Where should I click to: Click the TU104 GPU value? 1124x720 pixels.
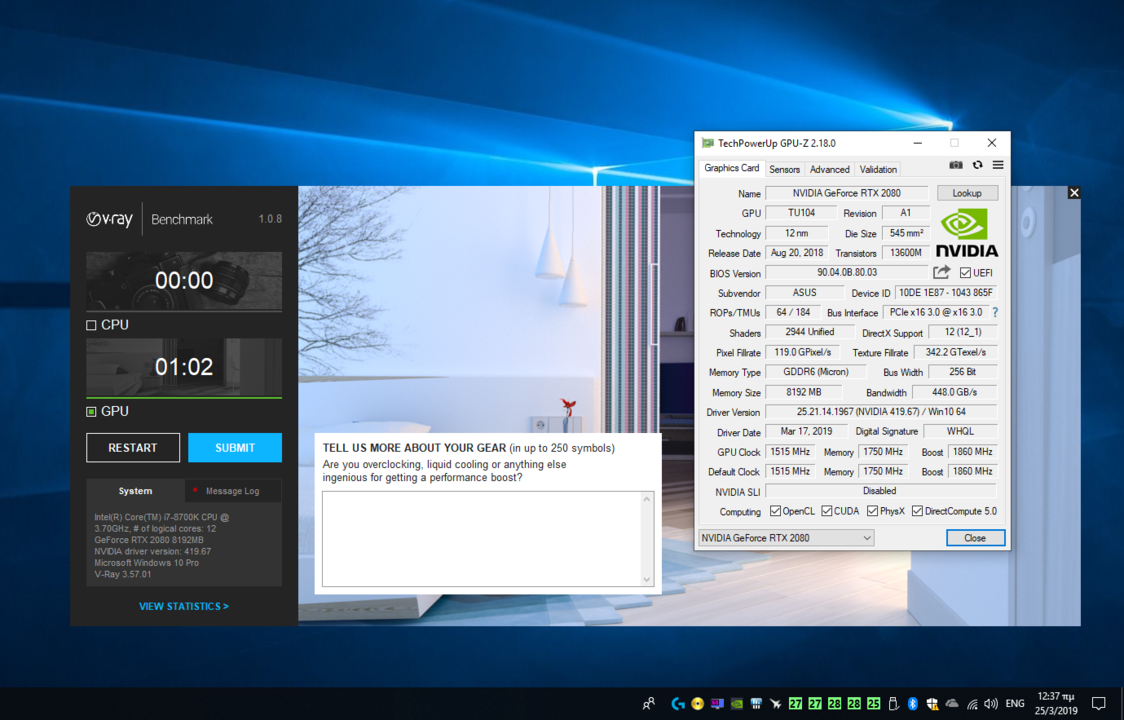[x=801, y=213]
